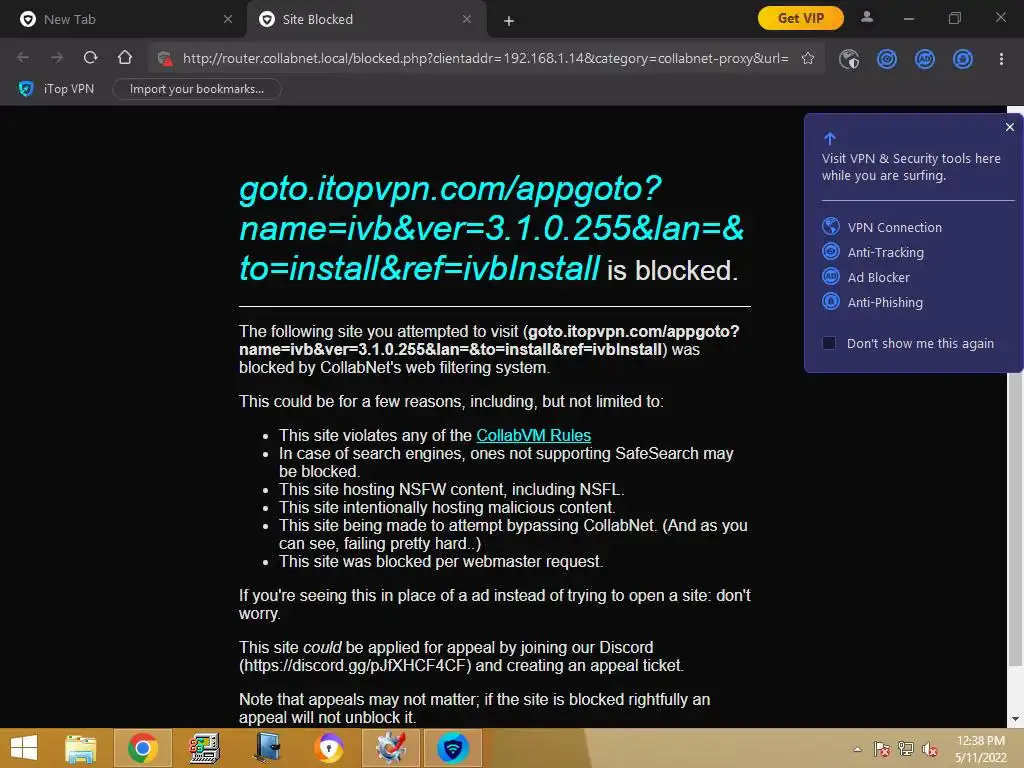The image size is (1024, 768).
Task: Select Anti-Tracking in the popup
Action: 873,252
